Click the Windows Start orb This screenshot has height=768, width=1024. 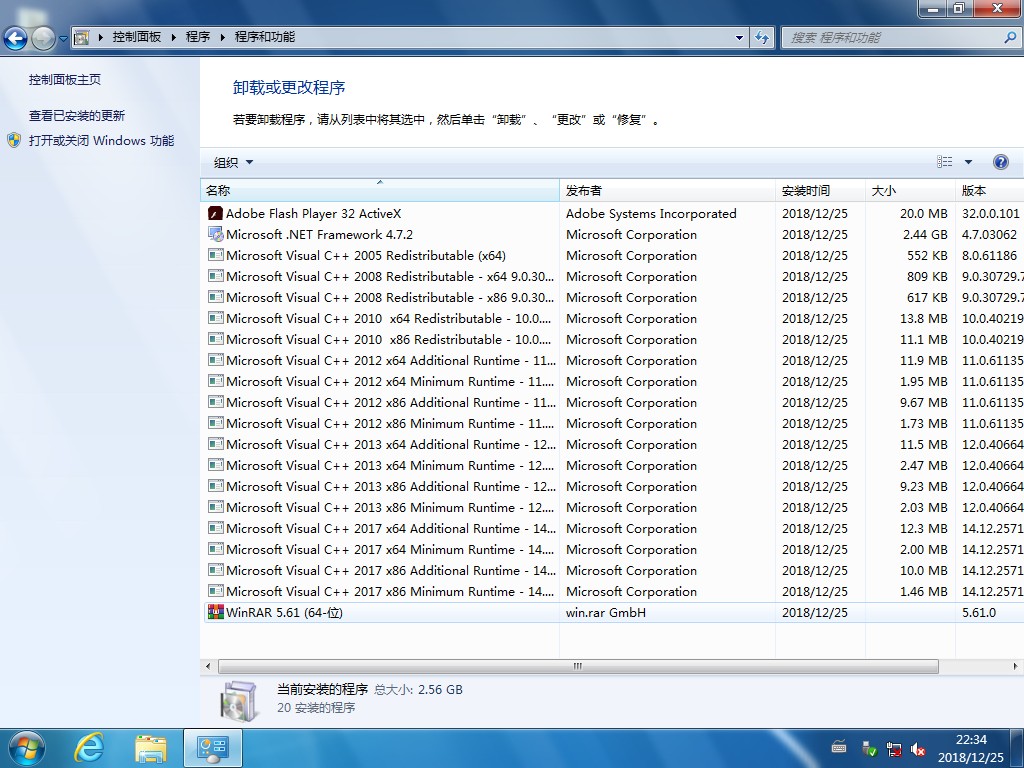point(26,747)
